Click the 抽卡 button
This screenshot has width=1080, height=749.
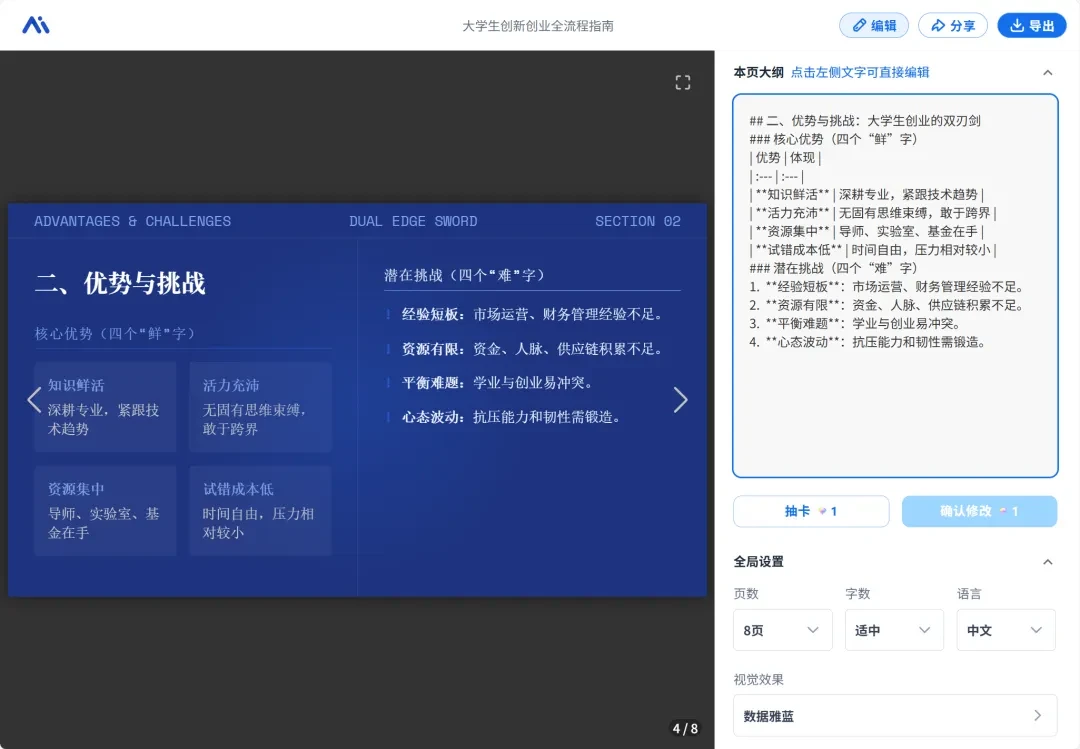[x=811, y=511]
